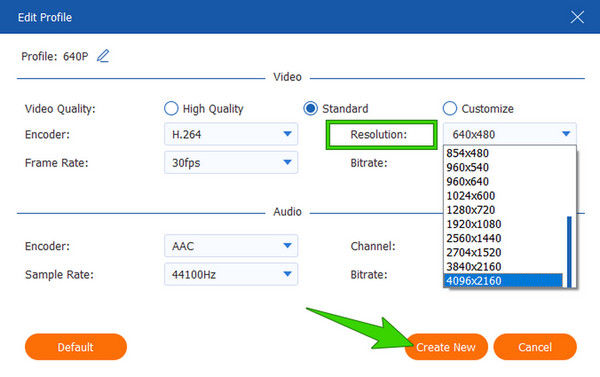Collapse the Resolution 640x480 dropdown
Viewport: 600px width, 377px height.
tap(510, 134)
